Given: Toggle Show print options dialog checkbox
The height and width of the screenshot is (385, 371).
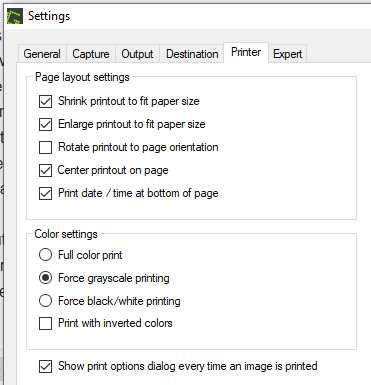Looking at the screenshot, I should [x=45, y=366].
